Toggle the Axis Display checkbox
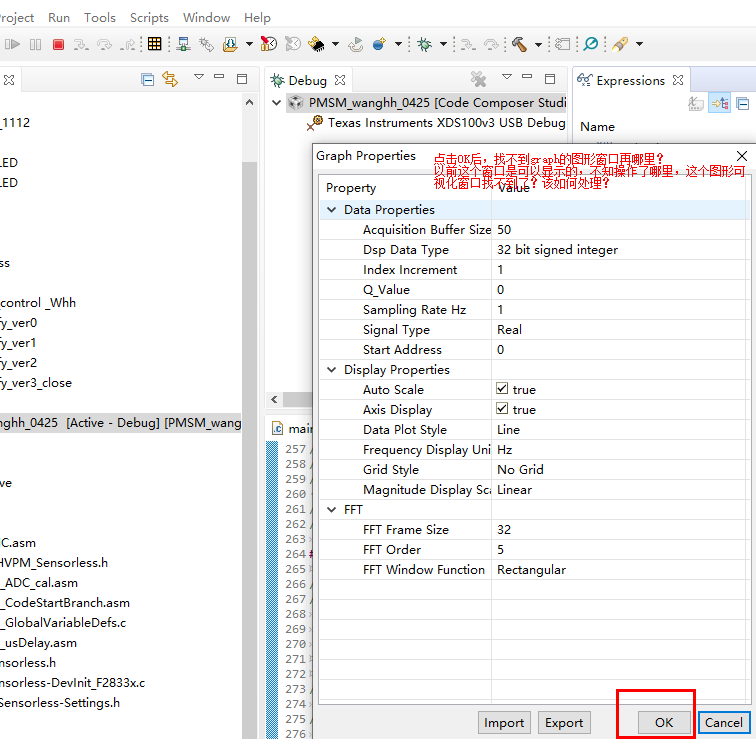 point(502,409)
